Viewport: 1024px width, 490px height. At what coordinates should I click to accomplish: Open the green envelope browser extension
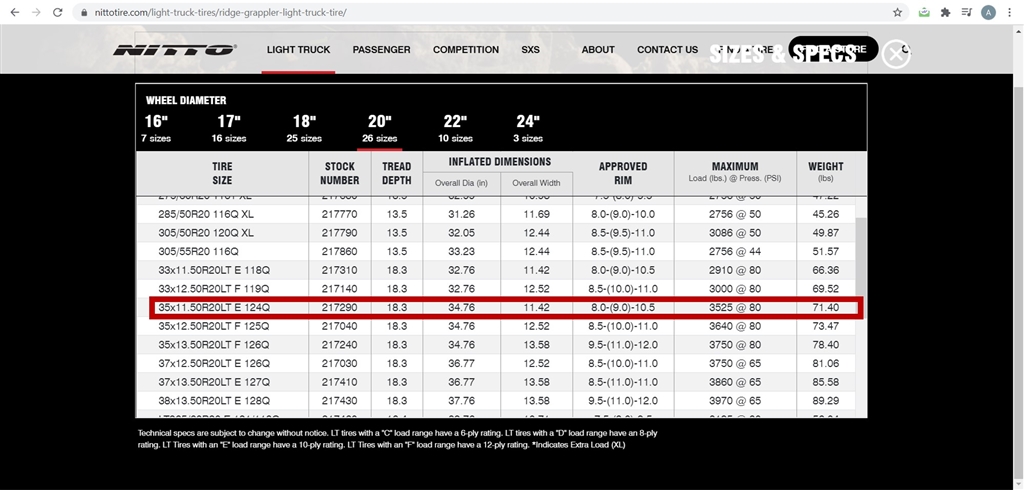923,12
